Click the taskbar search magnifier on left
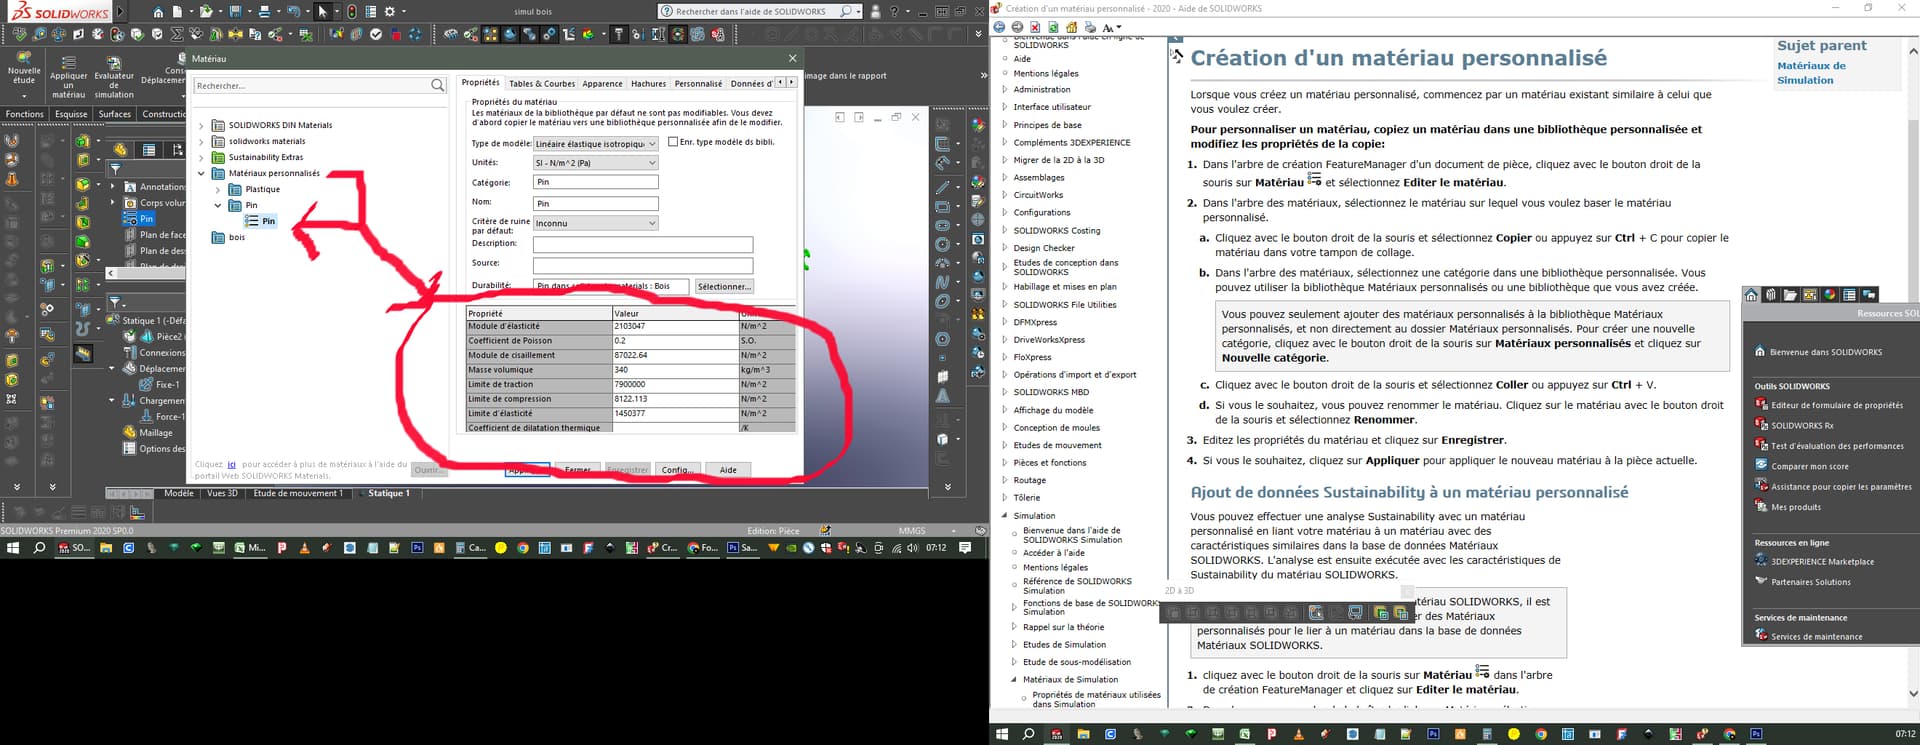1920x745 pixels. [x=39, y=548]
